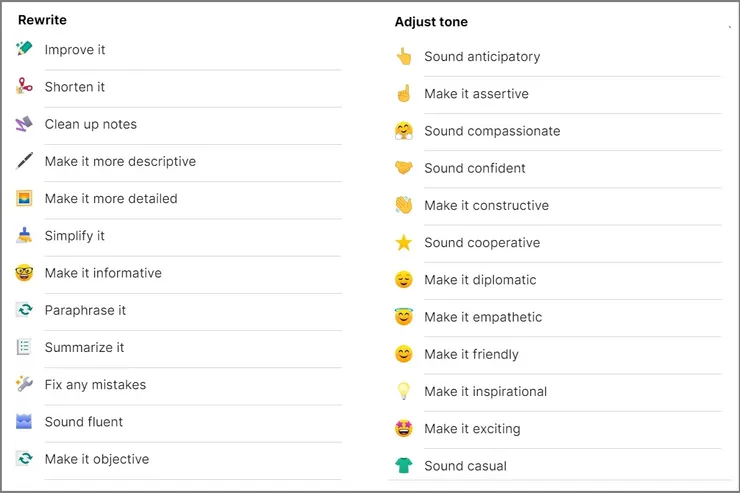Screen dimensions: 740x493
Task: Choose Make it informative rewrite option
Action: (x=103, y=273)
